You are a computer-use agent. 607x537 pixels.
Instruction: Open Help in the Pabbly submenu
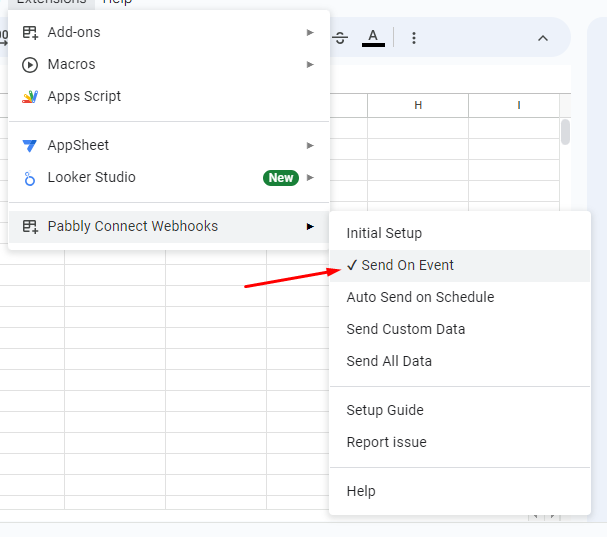coord(460,491)
